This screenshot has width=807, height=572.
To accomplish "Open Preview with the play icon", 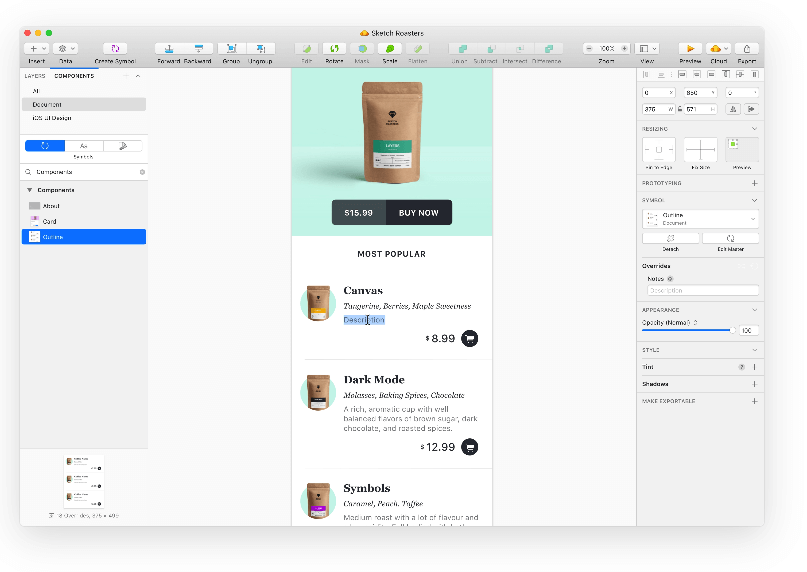I will click(x=690, y=48).
